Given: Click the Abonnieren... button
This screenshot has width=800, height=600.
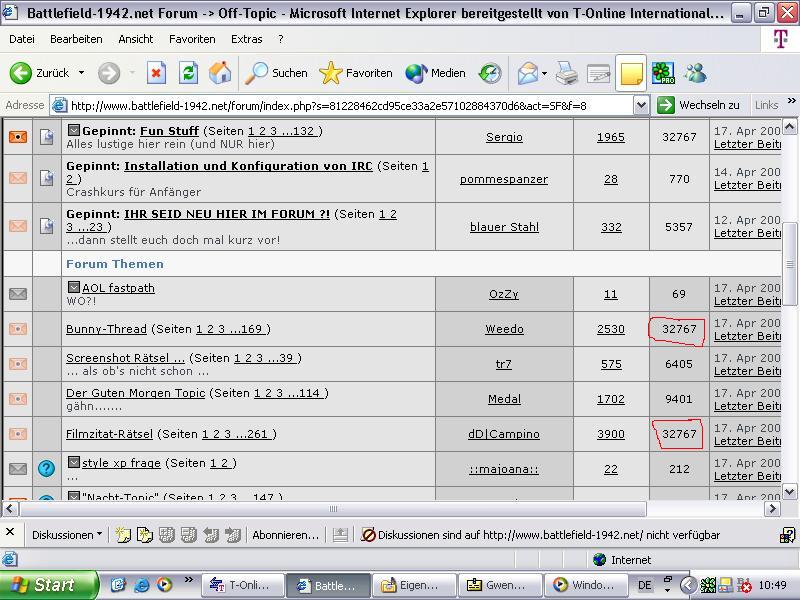Looking at the screenshot, I should (285, 535).
